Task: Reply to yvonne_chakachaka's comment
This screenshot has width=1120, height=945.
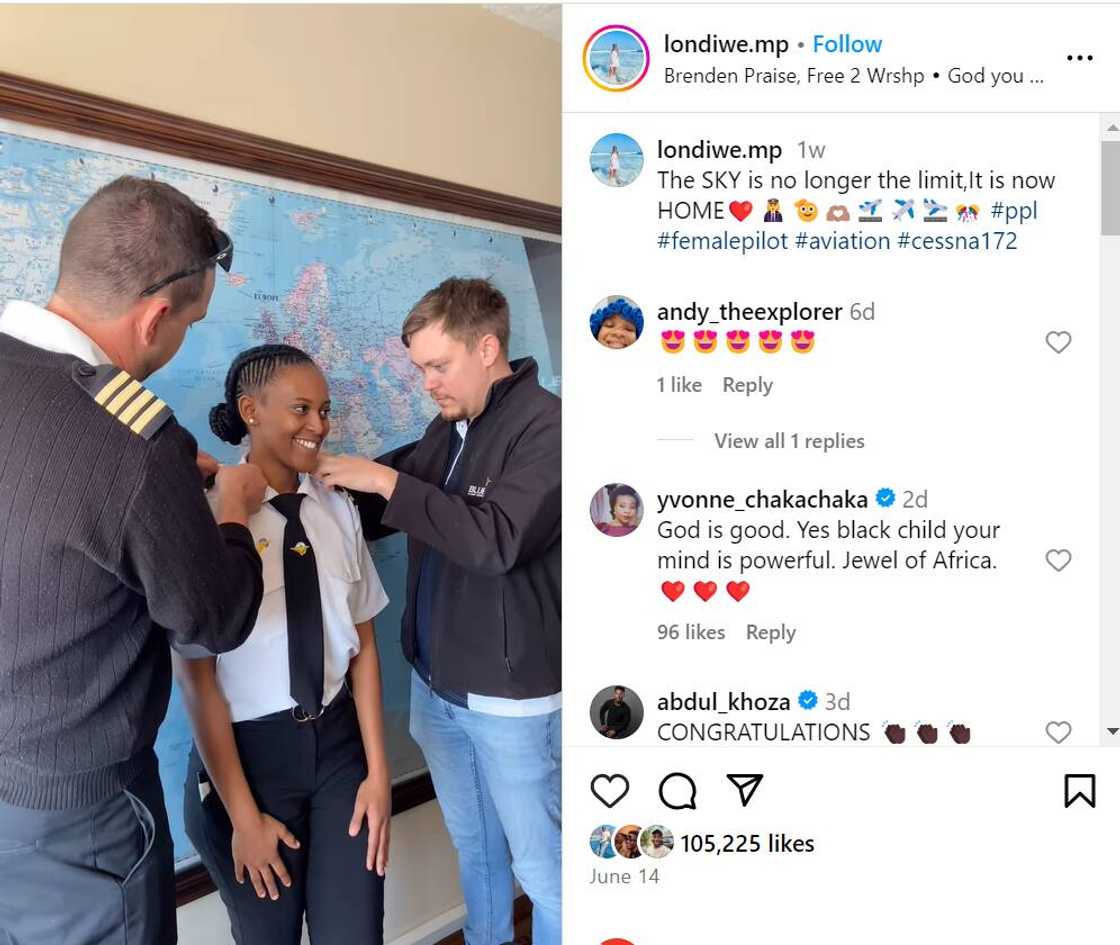Action: [x=770, y=632]
